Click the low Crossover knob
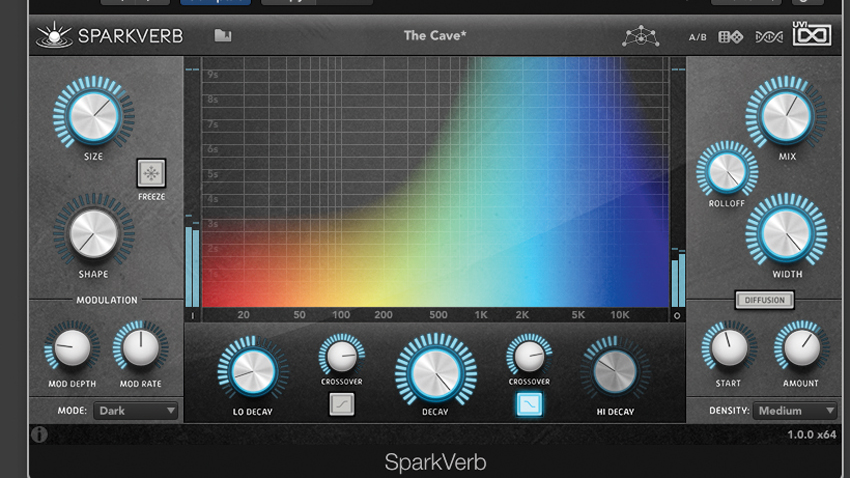 pyautogui.click(x=342, y=356)
